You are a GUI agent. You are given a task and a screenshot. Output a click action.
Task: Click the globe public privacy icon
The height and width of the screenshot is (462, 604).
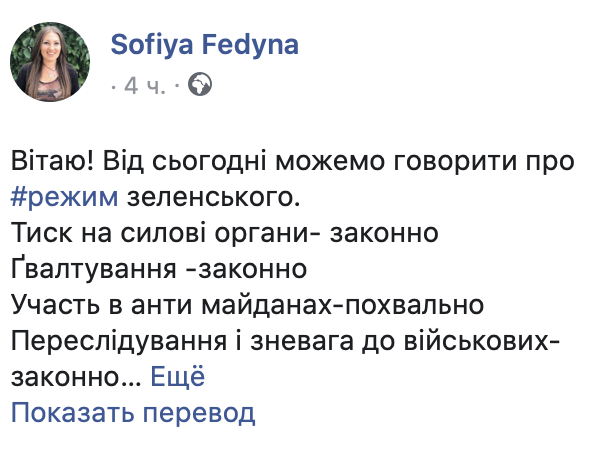pyautogui.click(x=200, y=84)
